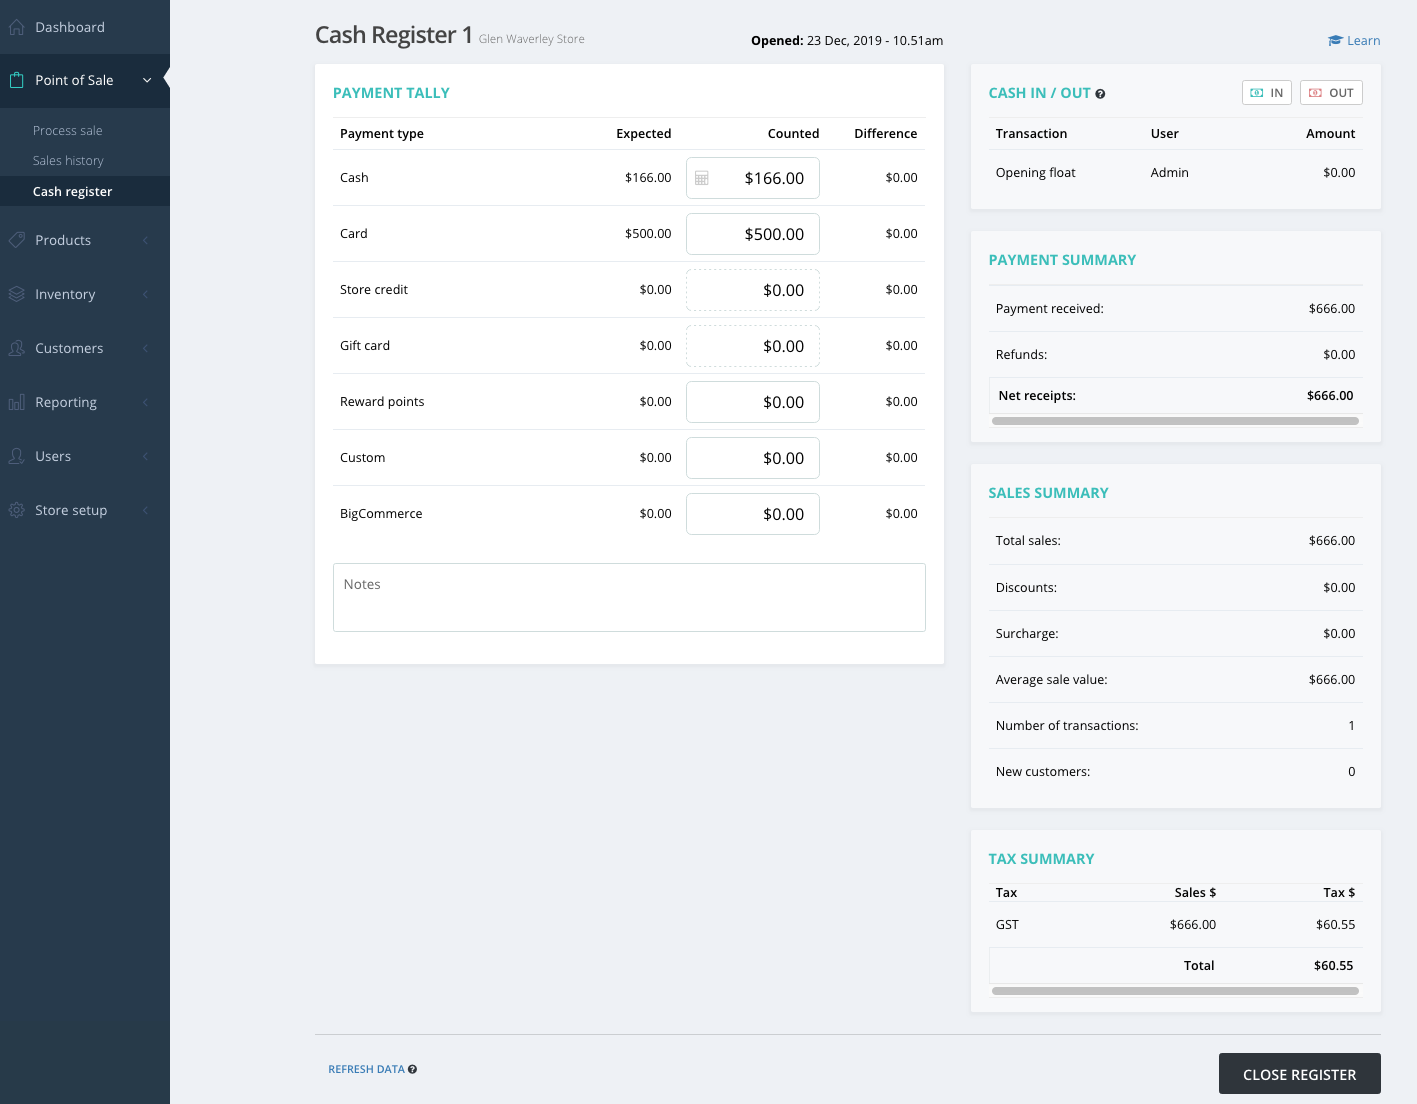This screenshot has height=1104, width=1417.
Task: Click the Card counted amount field
Action: pos(753,234)
